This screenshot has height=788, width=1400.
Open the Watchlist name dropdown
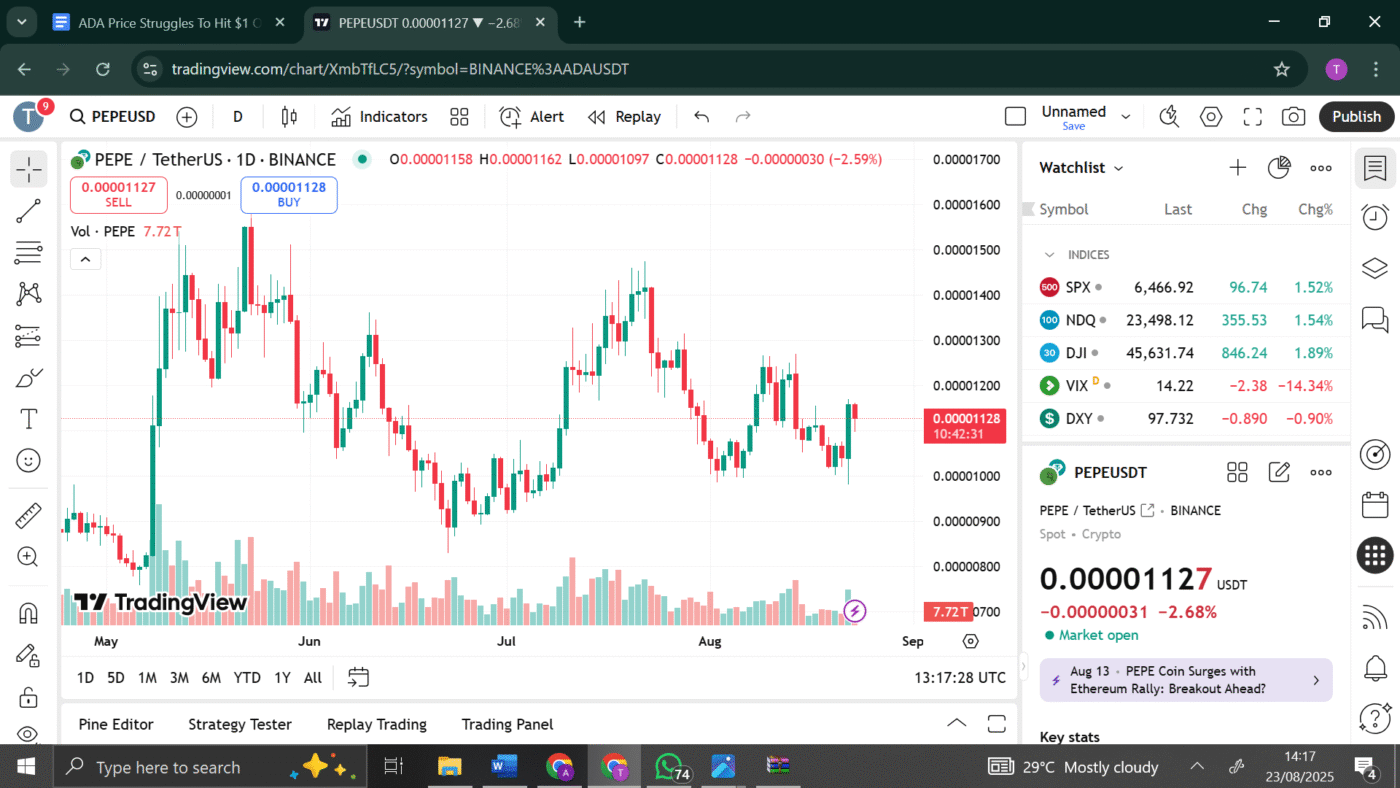[x=1082, y=168]
